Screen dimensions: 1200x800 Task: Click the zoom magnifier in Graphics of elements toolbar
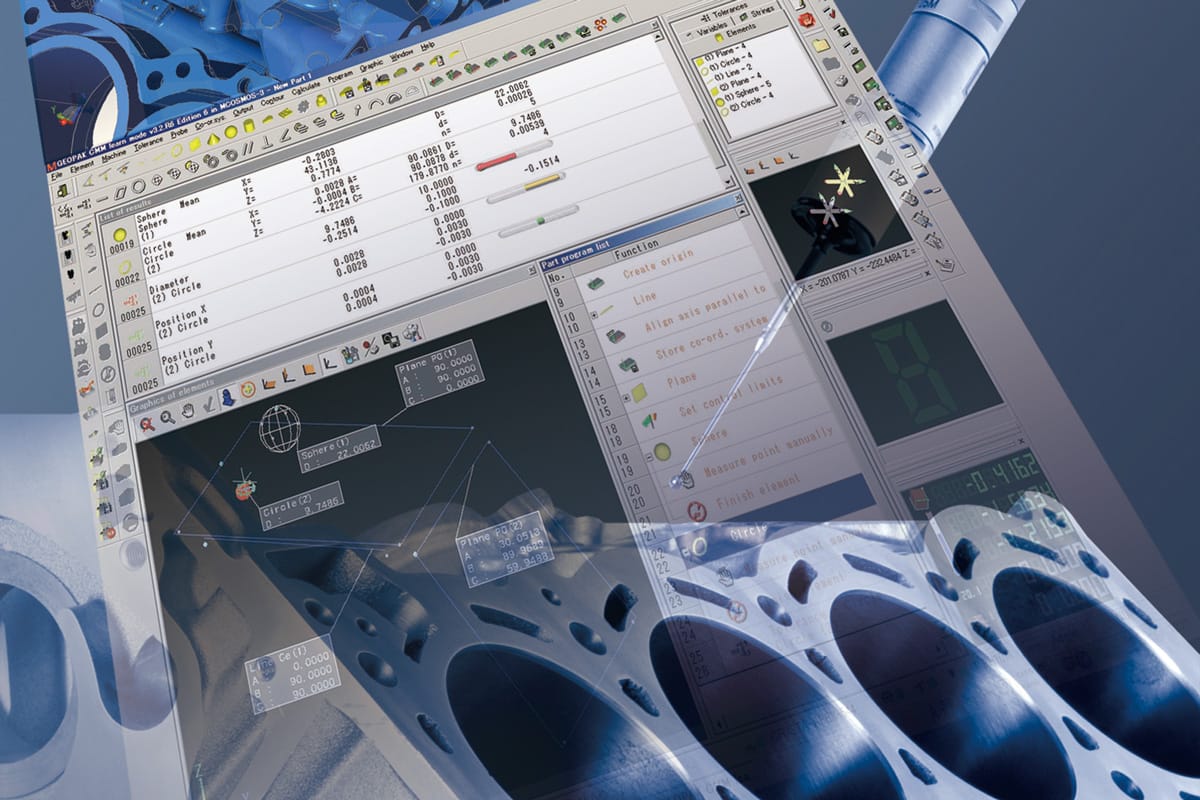(x=166, y=420)
